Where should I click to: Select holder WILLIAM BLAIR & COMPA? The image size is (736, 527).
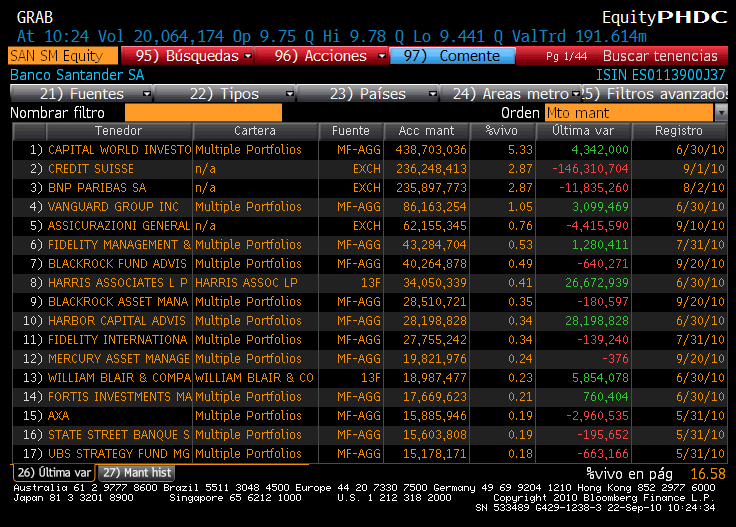(x=120, y=378)
